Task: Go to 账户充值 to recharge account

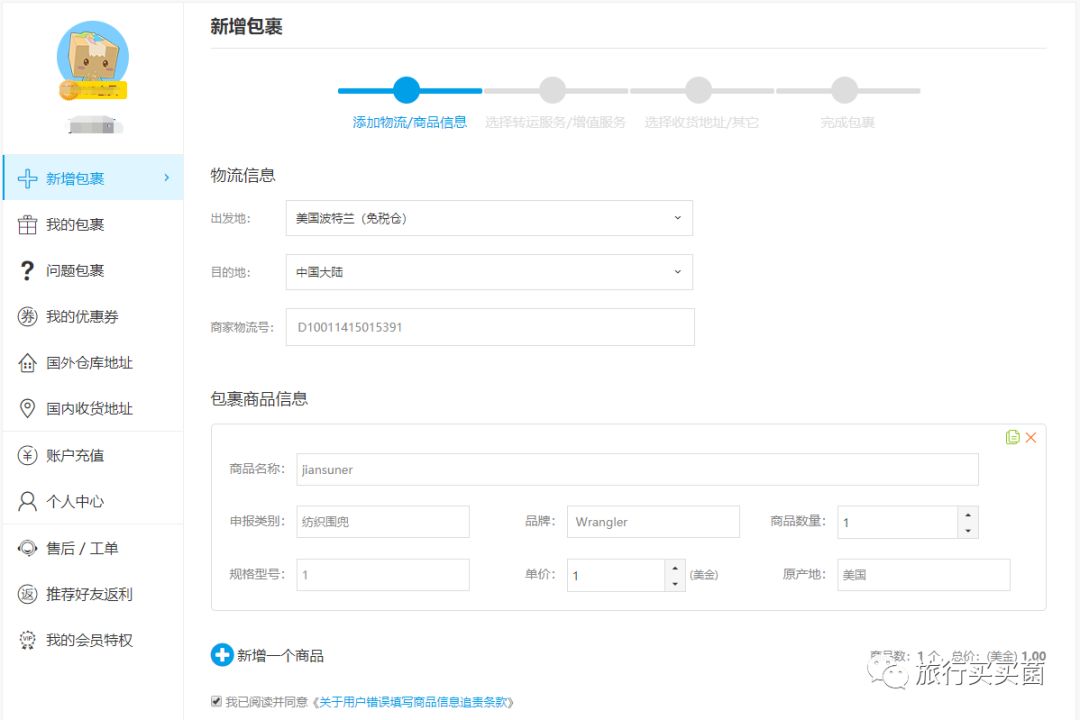Action: (x=72, y=454)
